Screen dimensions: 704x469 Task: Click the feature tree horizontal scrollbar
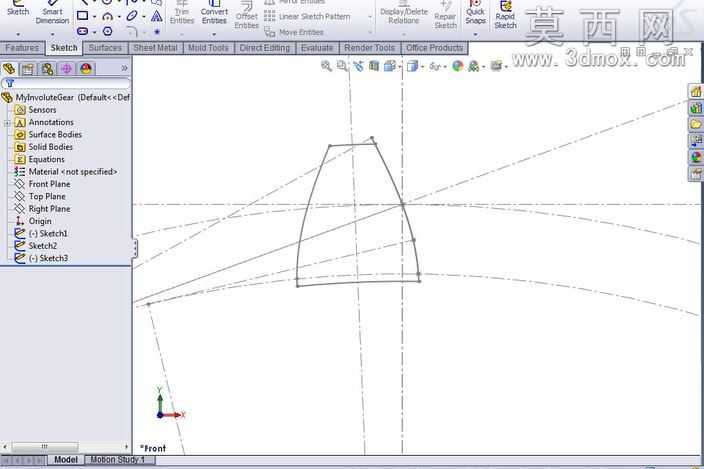tap(66, 447)
